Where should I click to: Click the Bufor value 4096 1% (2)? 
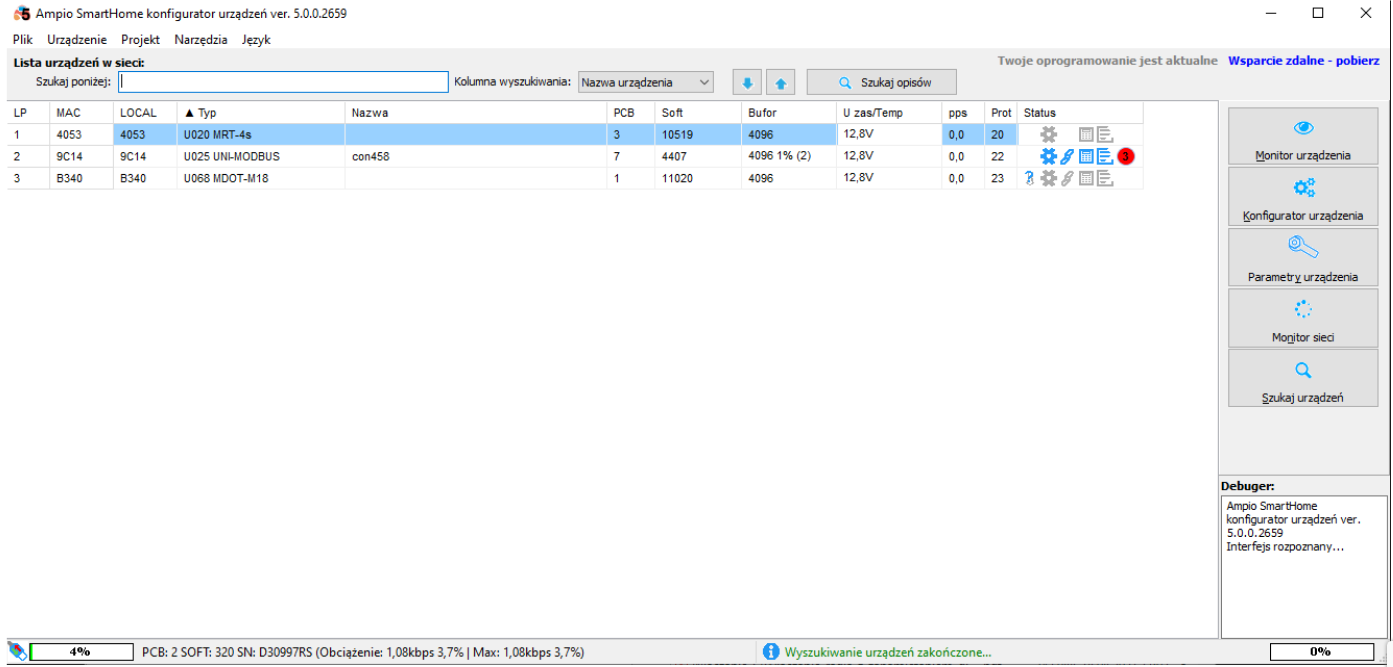pos(779,156)
